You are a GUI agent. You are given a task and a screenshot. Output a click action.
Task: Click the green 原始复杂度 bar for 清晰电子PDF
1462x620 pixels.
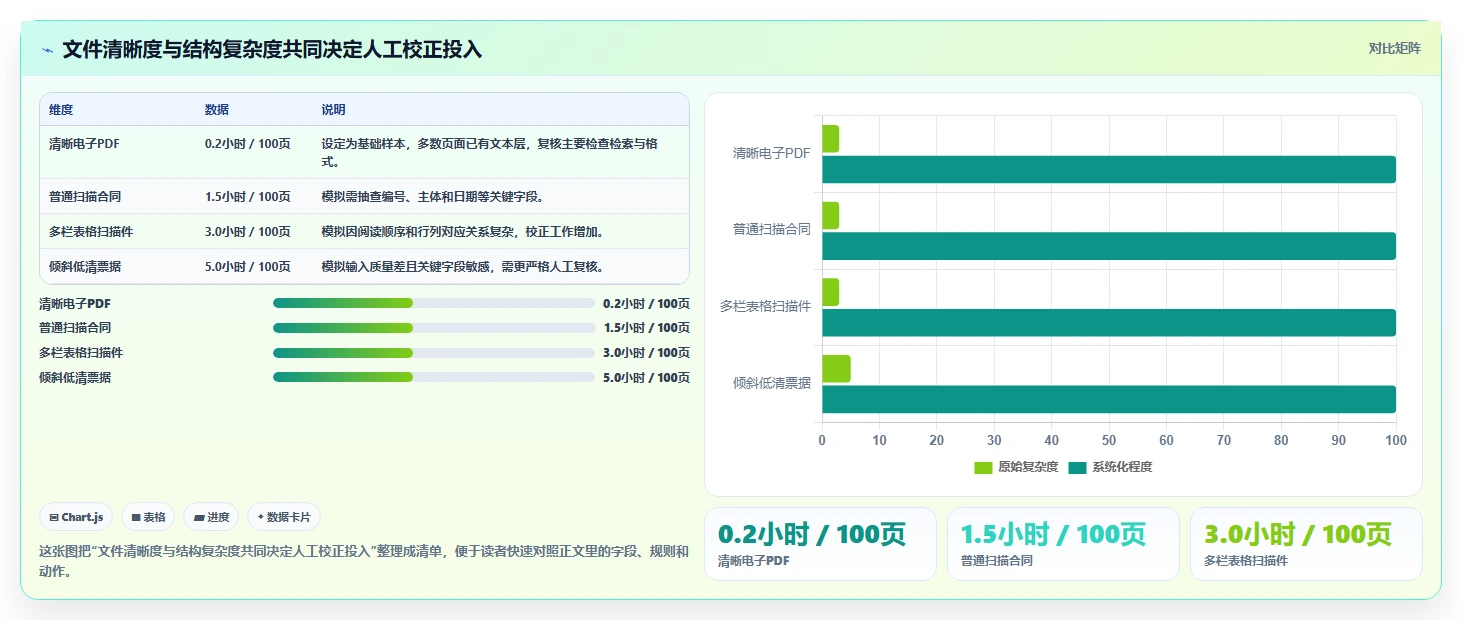point(831,139)
